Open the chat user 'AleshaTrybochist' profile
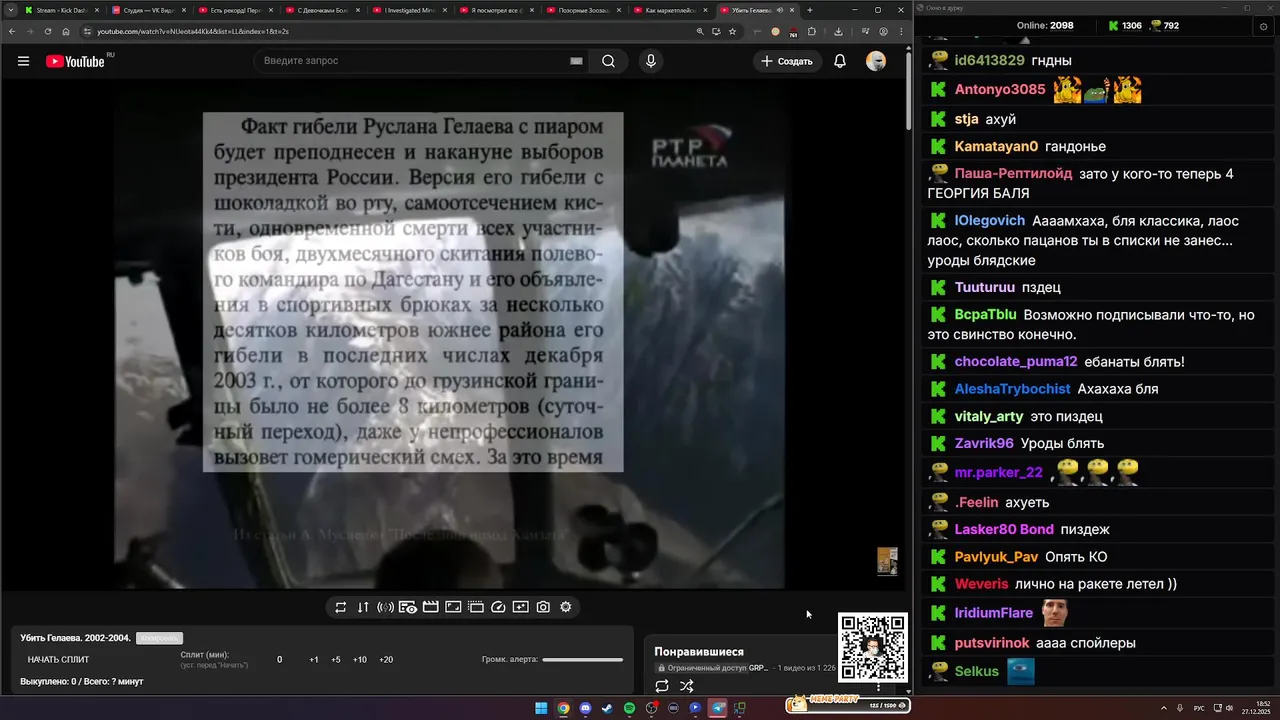 click(1013, 389)
